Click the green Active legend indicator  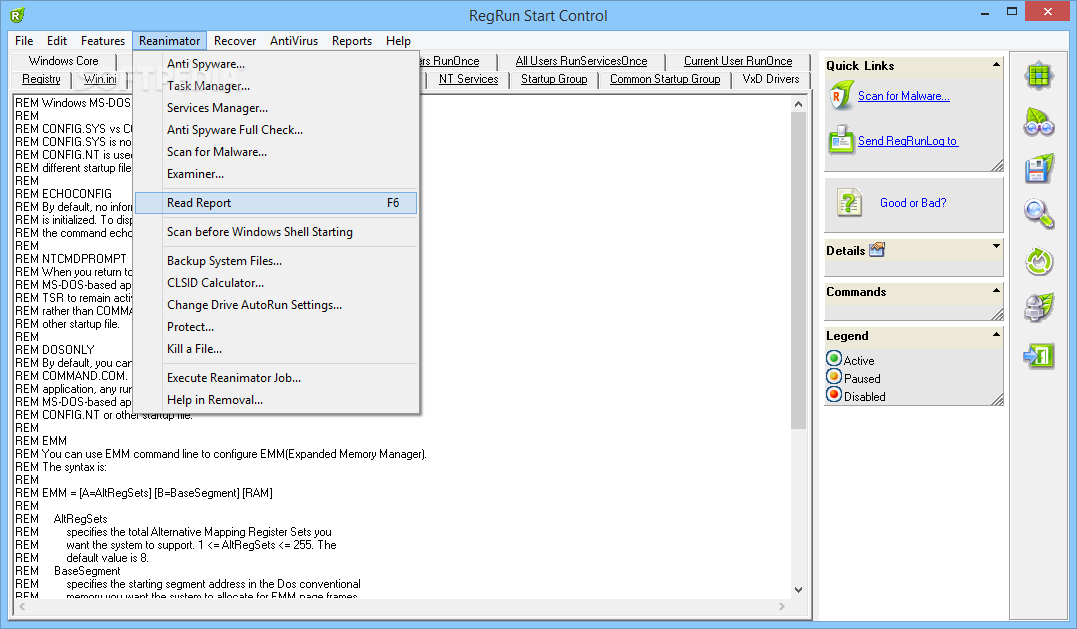(834, 358)
